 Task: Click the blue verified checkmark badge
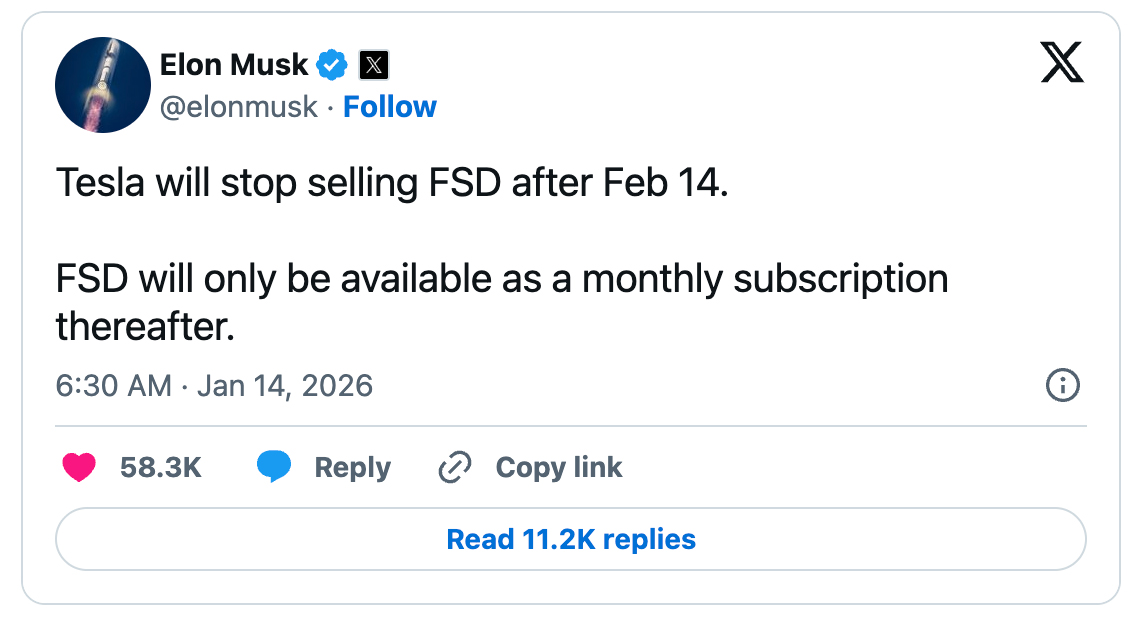click(x=332, y=66)
